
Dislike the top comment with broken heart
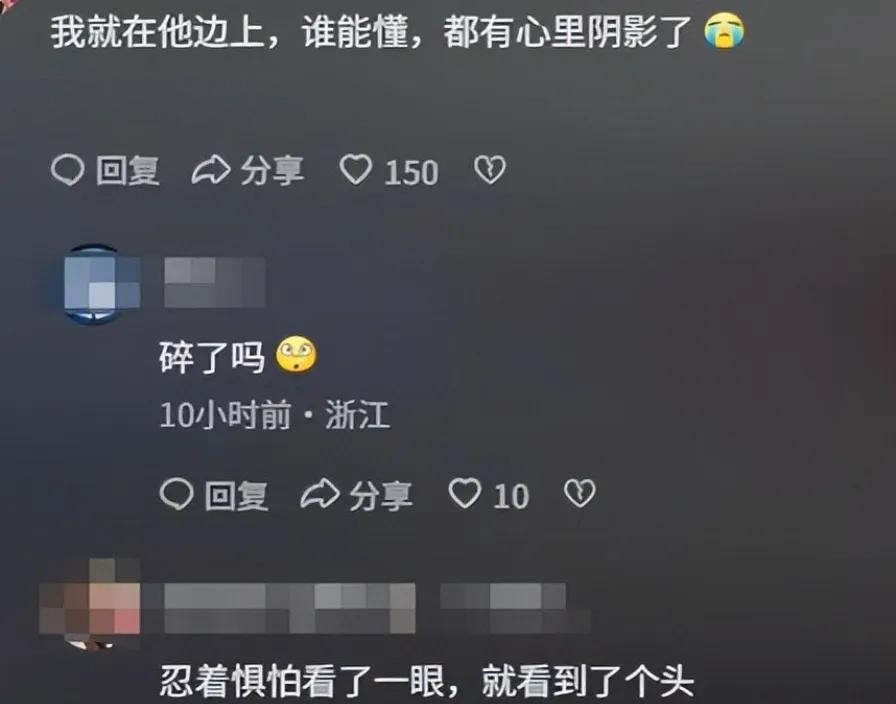point(490,170)
